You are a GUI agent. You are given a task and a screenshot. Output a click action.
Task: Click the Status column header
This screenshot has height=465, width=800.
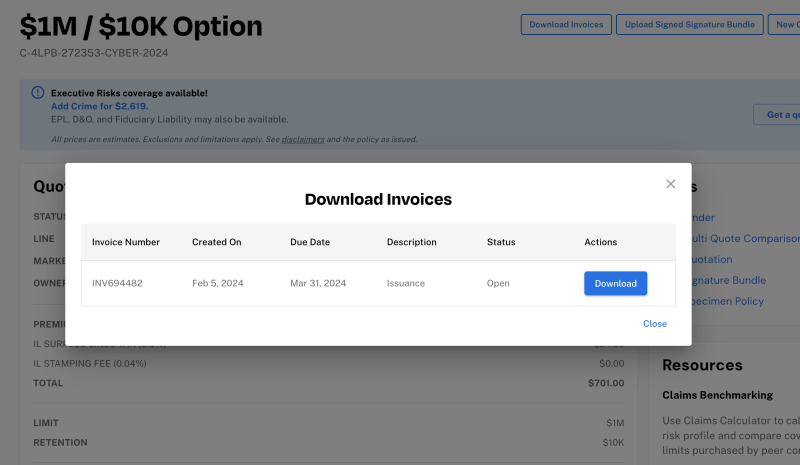click(501, 242)
